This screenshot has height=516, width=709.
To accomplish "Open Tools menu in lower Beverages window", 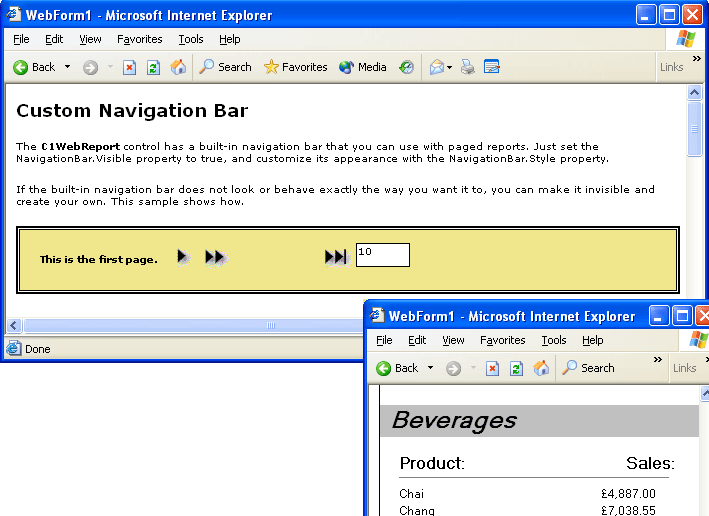I will [x=554, y=340].
